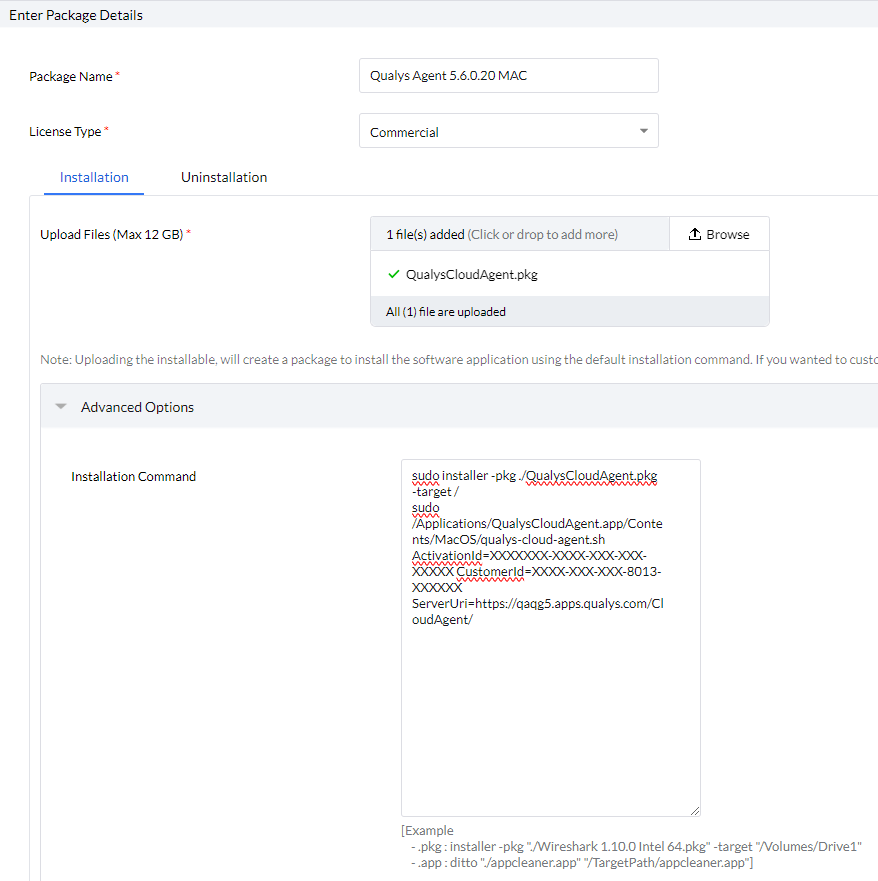Click the Advanced Options header text
This screenshot has width=878, height=881.
click(137, 407)
